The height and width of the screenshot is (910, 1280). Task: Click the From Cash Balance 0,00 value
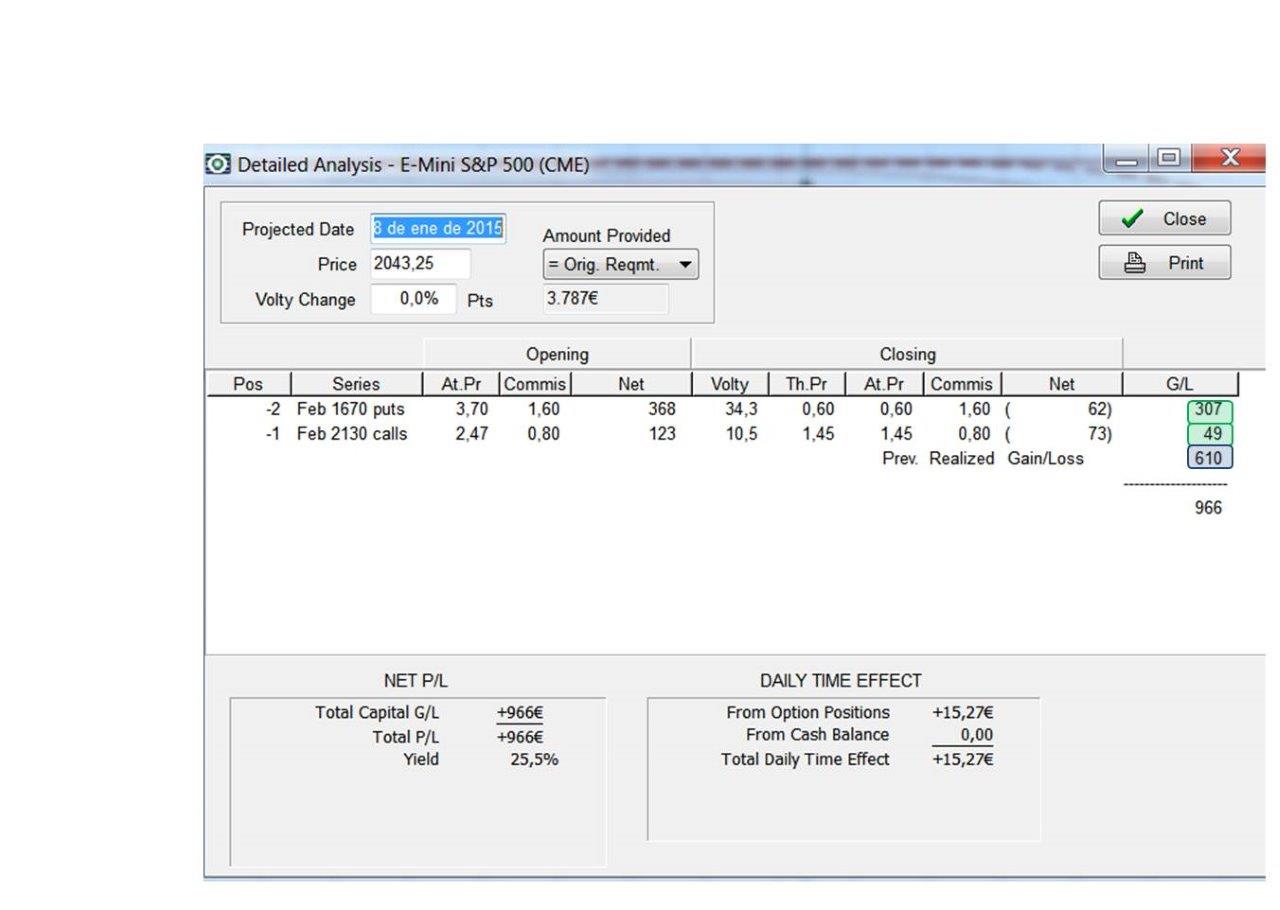[976, 735]
